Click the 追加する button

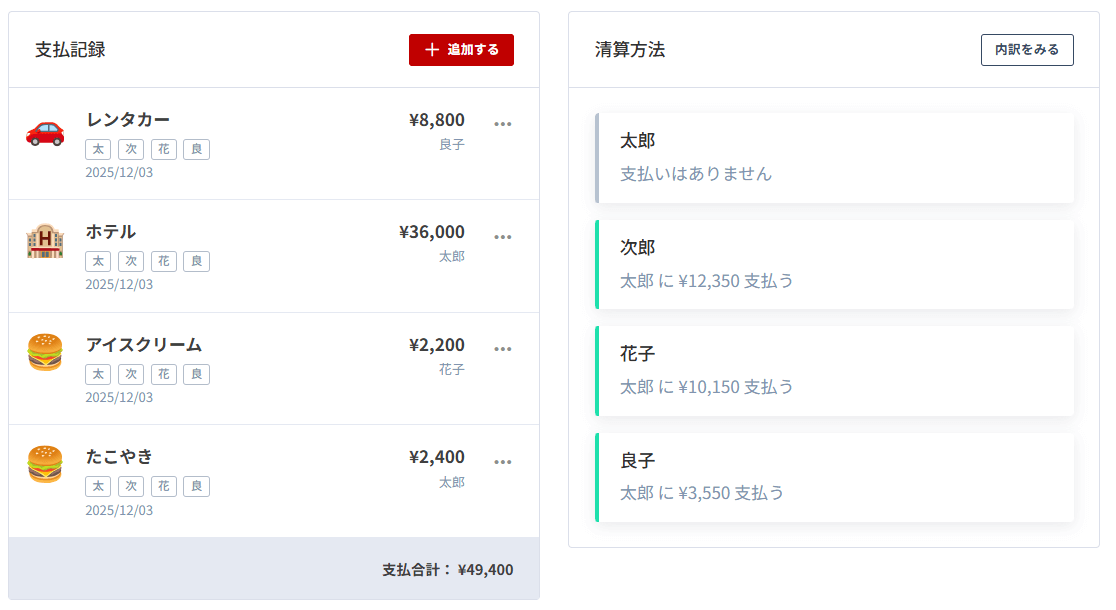[461, 49]
